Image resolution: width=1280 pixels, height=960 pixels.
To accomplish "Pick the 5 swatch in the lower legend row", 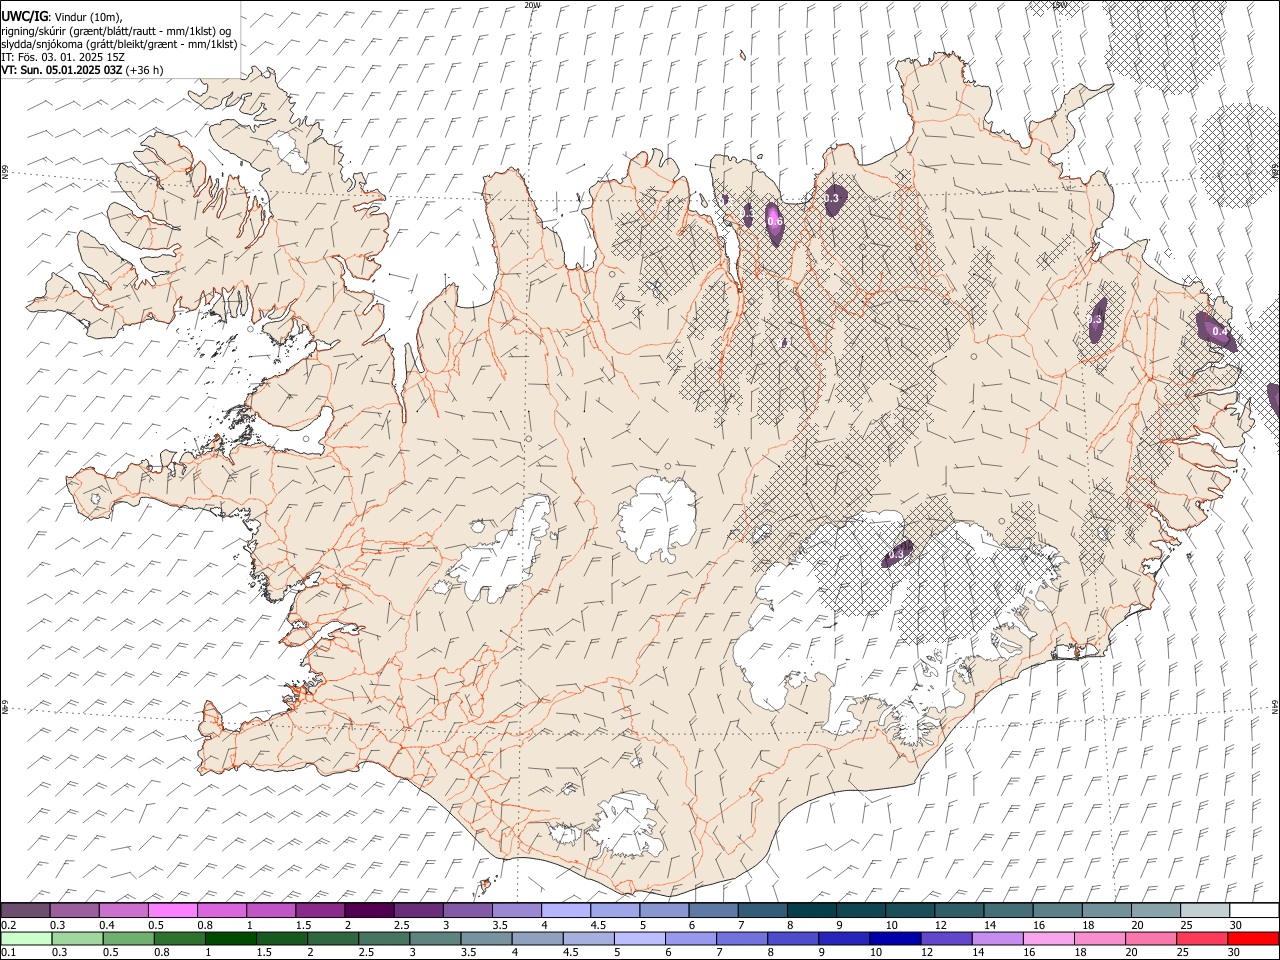I will 639,938.
